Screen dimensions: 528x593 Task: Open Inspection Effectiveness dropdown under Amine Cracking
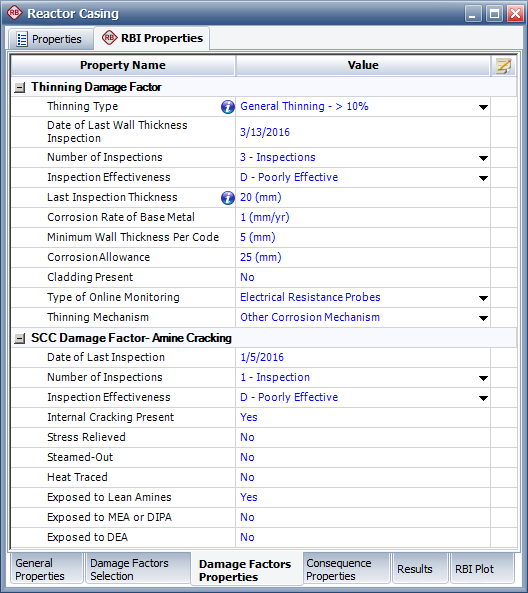(x=483, y=398)
